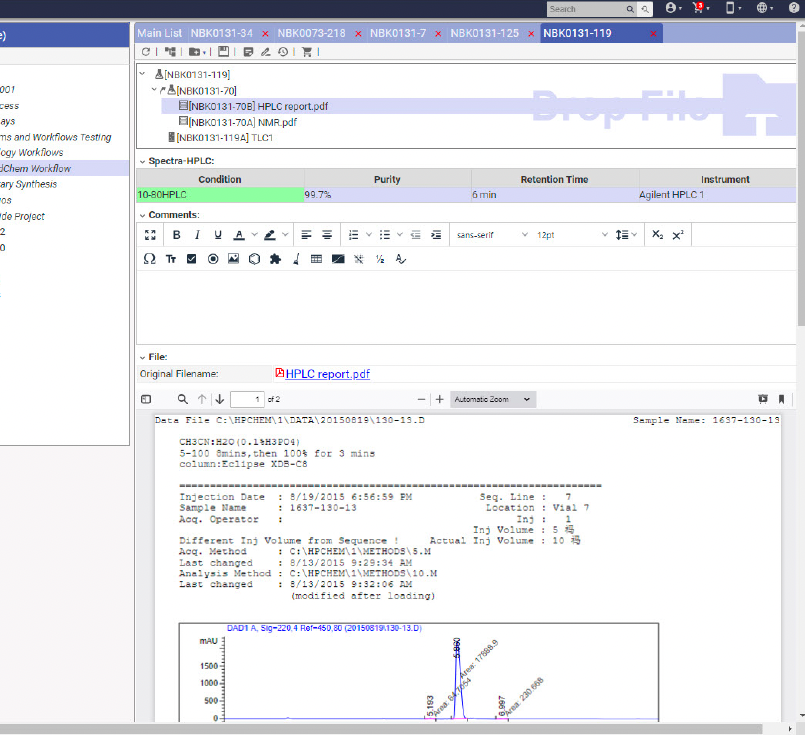The image size is (805, 735).
Task: Toggle subscript formatting
Action: pyautogui.click(x=657, y=235)
